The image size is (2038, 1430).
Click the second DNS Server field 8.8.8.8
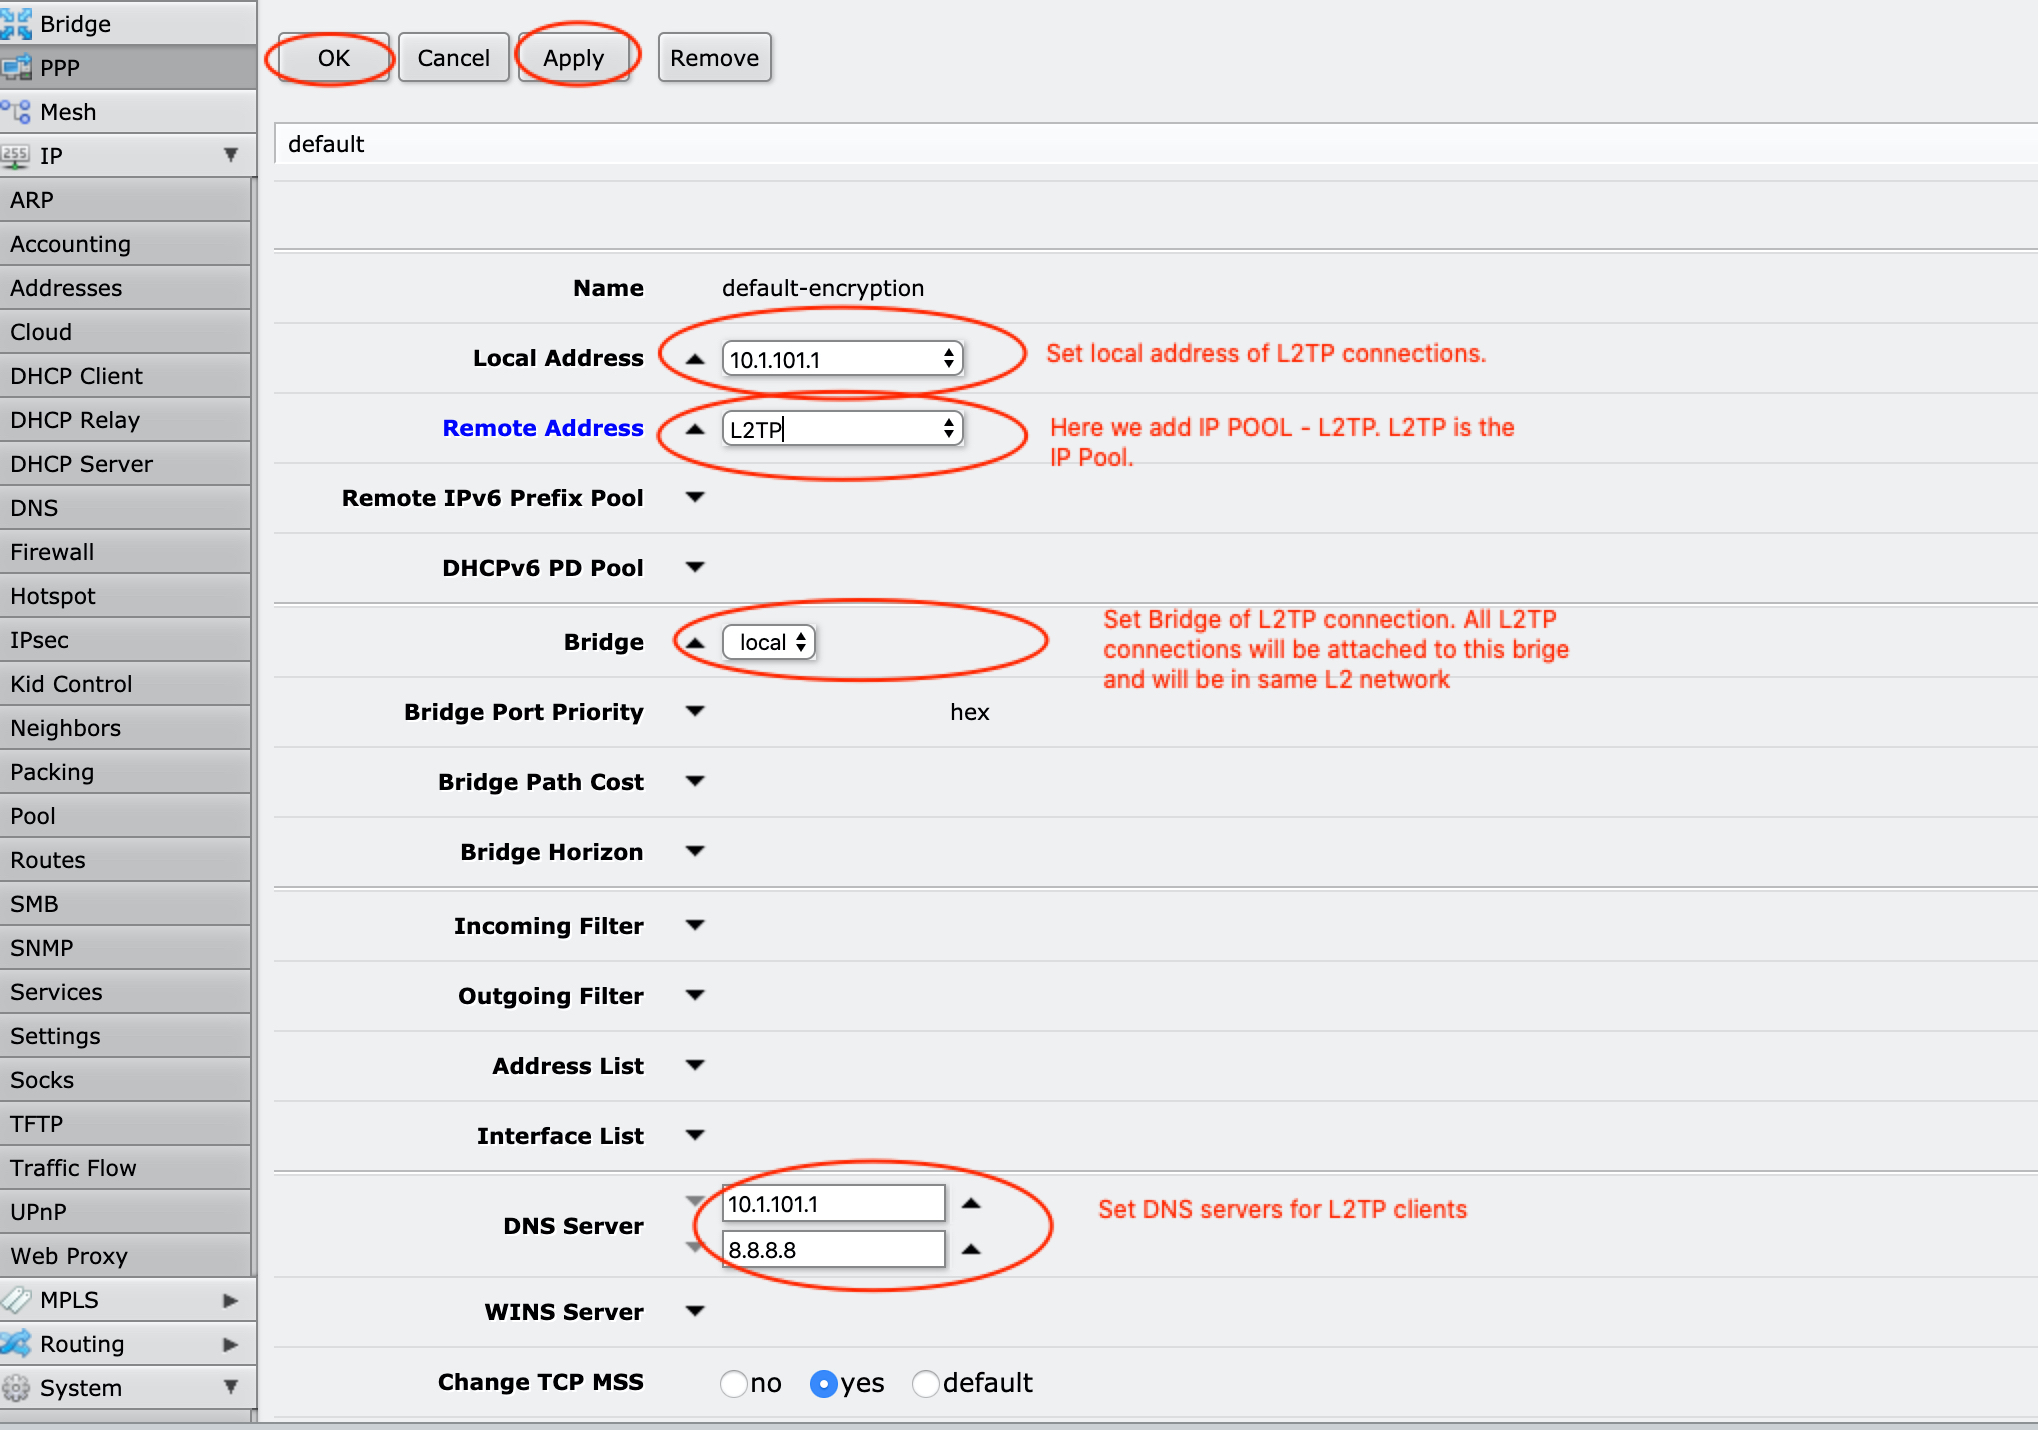tap(833, 1249)
